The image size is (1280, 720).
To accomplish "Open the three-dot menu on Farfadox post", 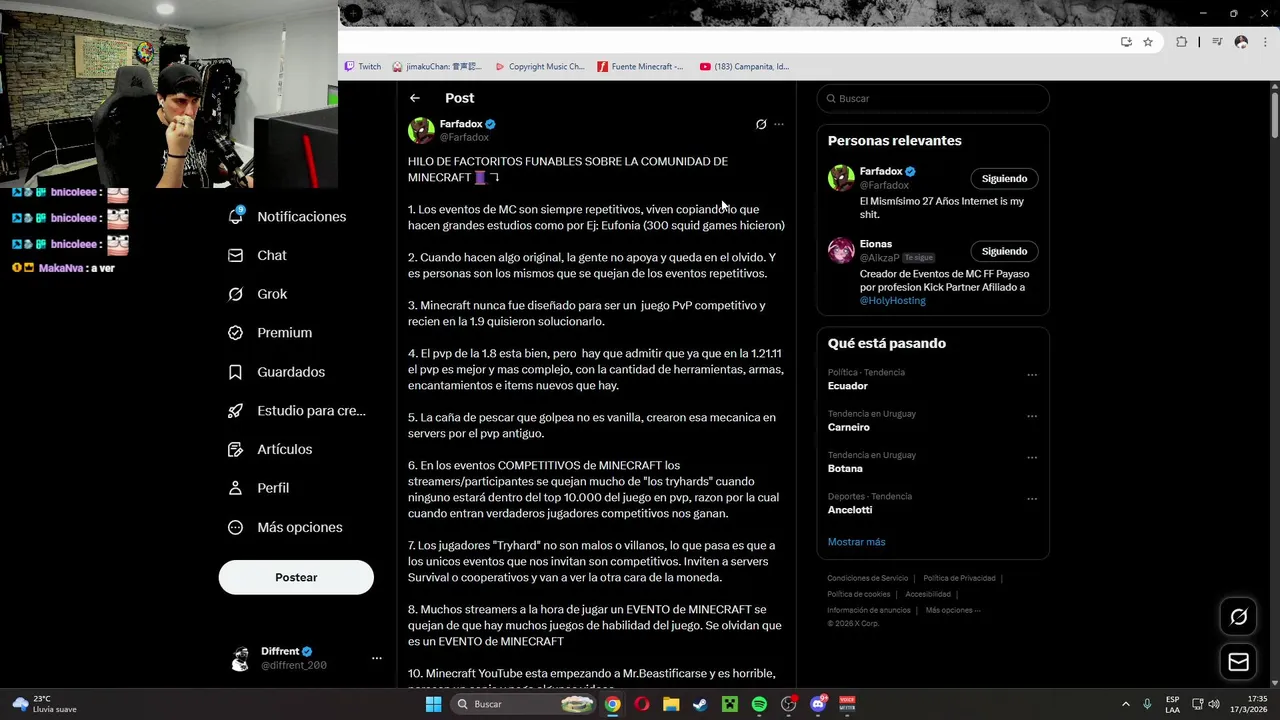I will 779,124.
